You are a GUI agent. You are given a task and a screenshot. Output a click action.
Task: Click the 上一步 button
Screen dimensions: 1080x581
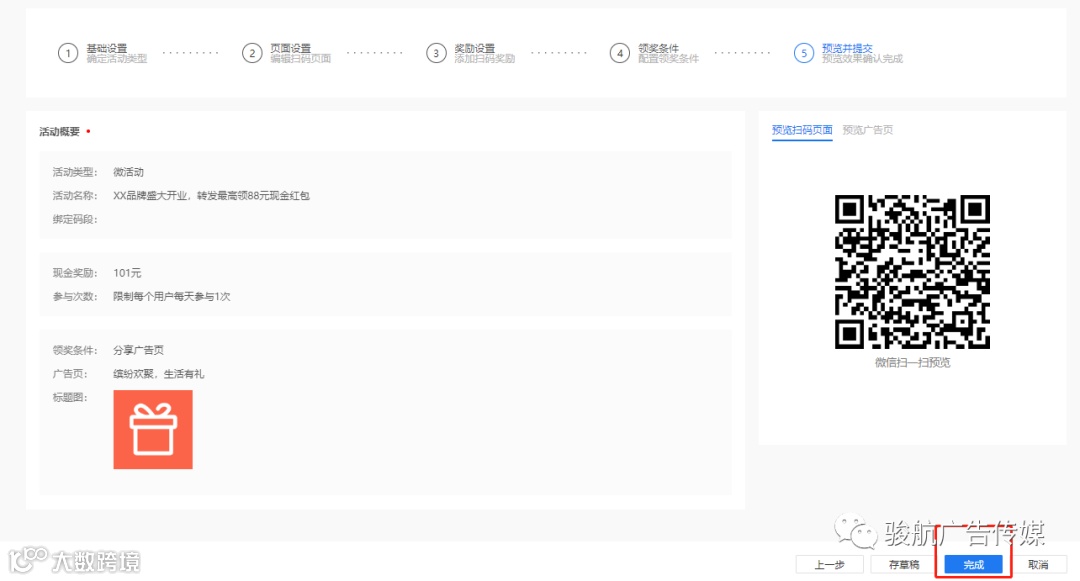pyautogui.click(x=829, y=564)
